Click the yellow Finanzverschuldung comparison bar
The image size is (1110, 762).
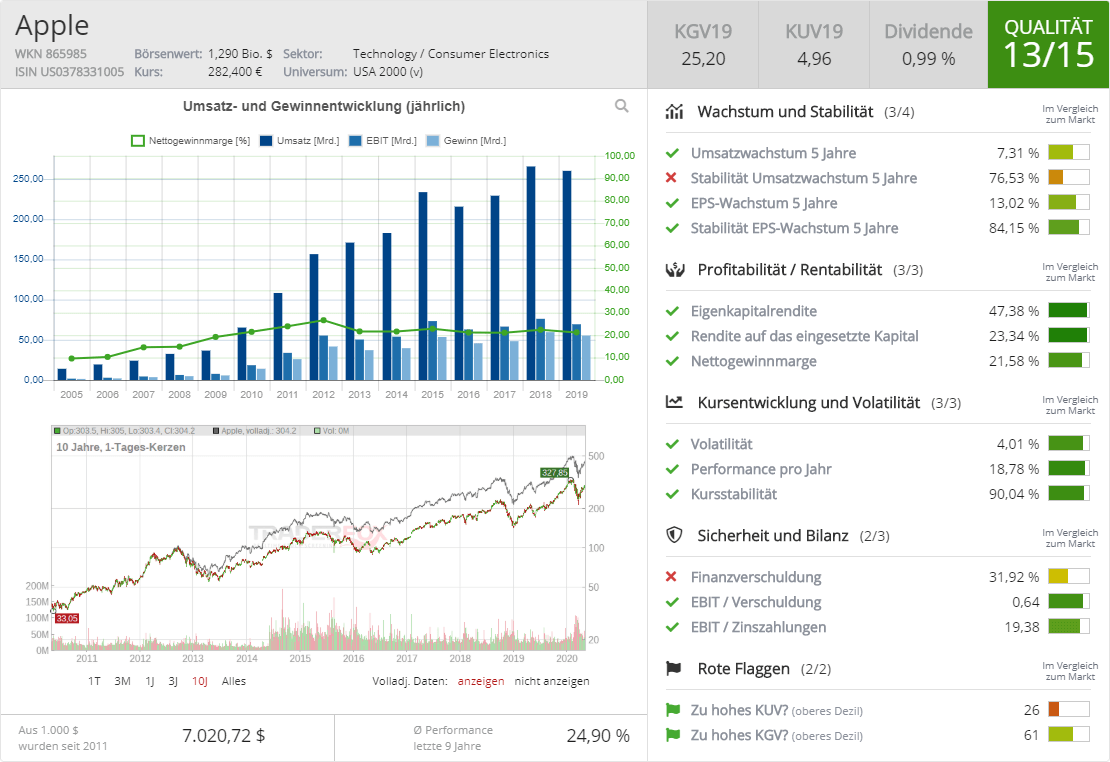click(1068, 576)
